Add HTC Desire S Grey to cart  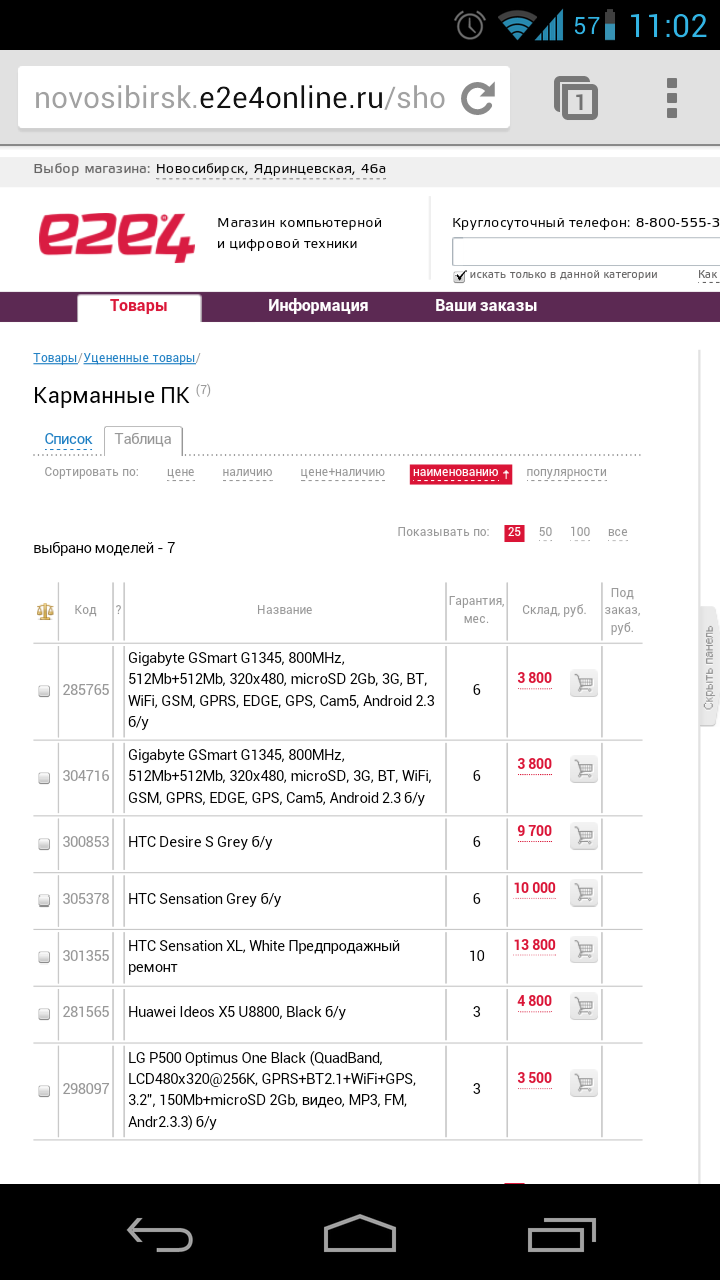[x=584, y=836]
